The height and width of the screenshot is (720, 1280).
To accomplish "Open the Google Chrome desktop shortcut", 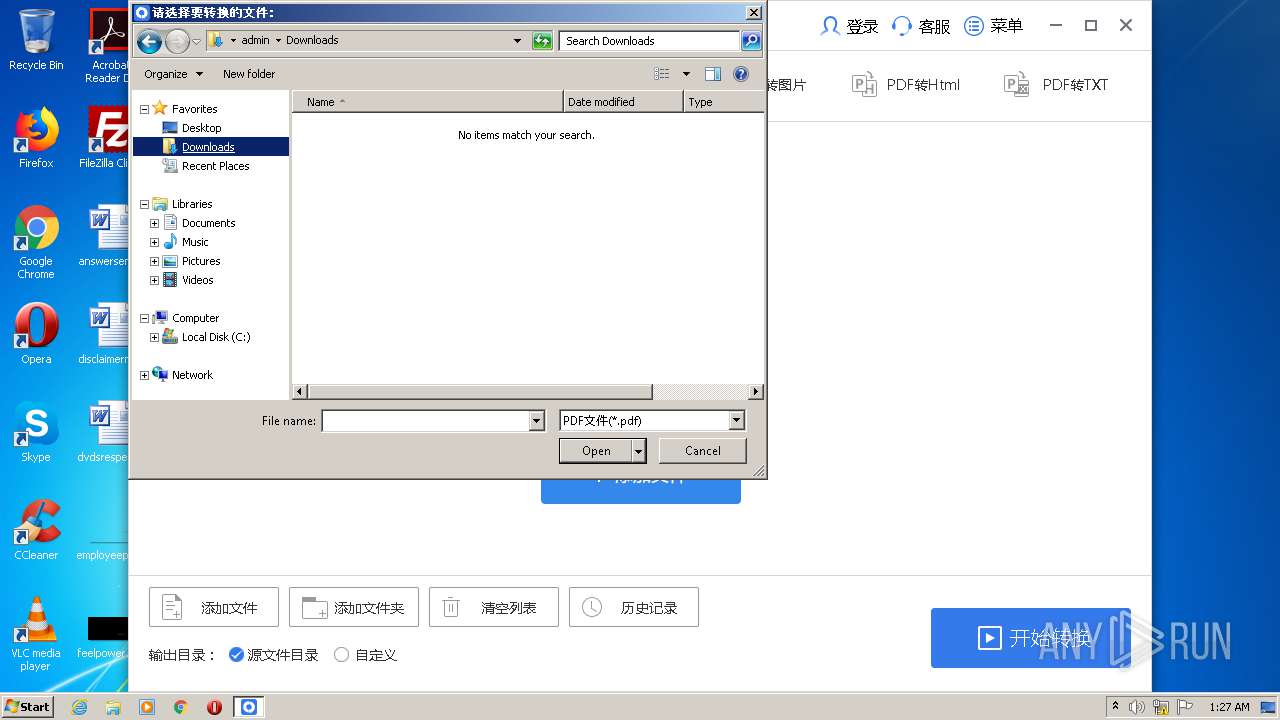I will pyautogui.click(x=36, y=242).
